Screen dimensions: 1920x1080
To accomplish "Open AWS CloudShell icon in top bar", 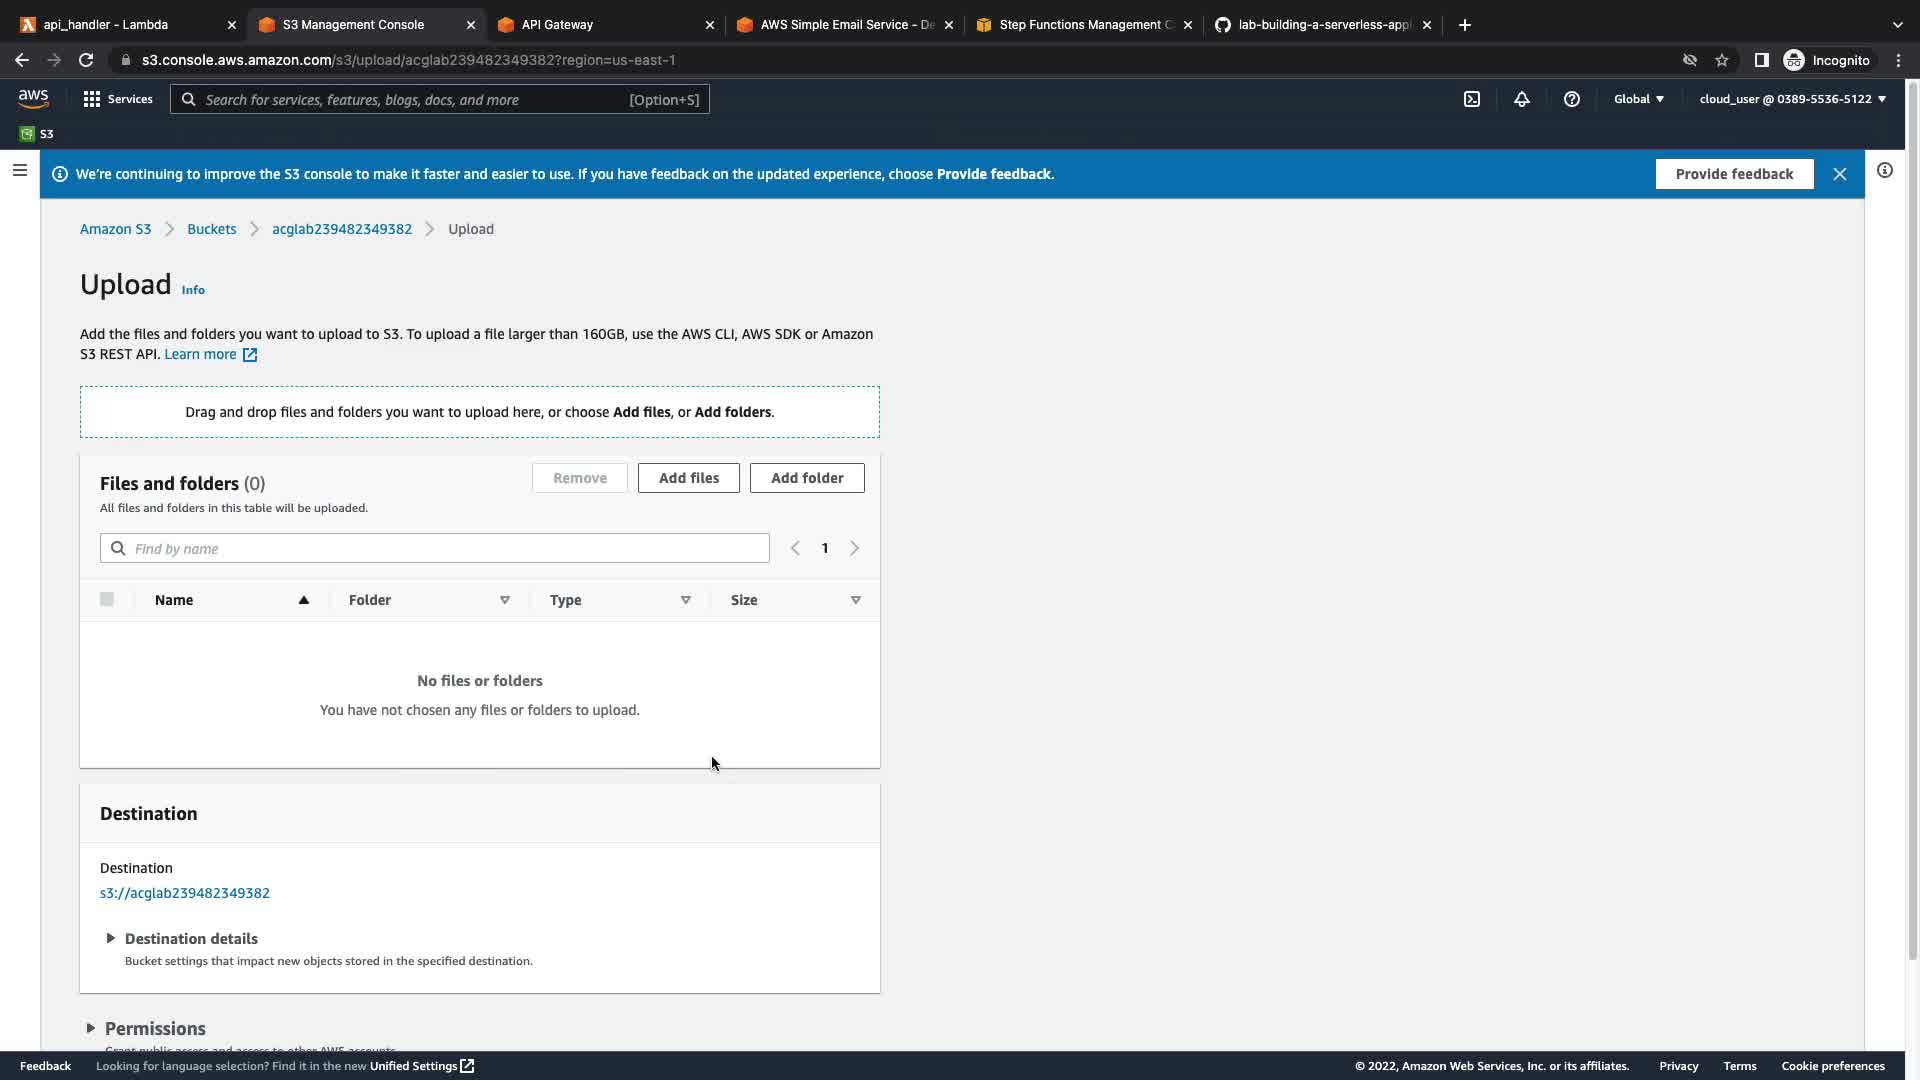I will pyautogui.click(x=1472, y=99).
